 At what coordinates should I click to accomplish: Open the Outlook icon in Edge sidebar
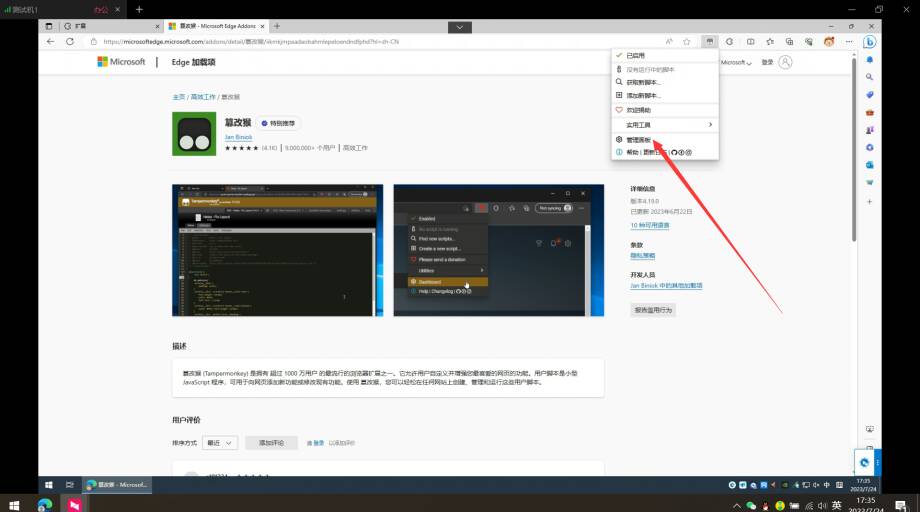(x=870, y=165)
